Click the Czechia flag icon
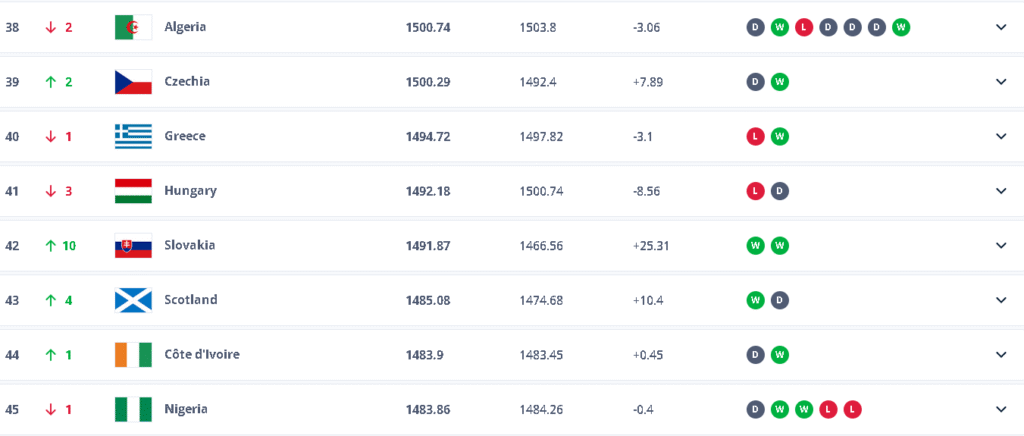1024x436 pixels. click(x=133, y=82)
